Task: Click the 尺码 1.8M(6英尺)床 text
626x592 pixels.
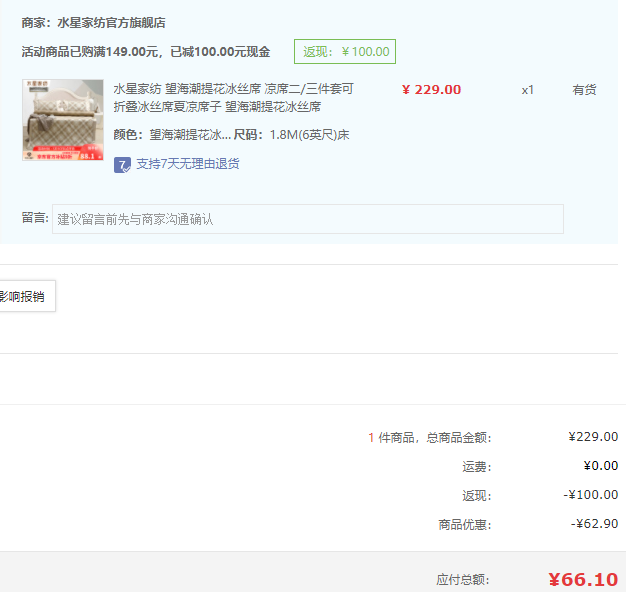Action: [x=291, y=135]
